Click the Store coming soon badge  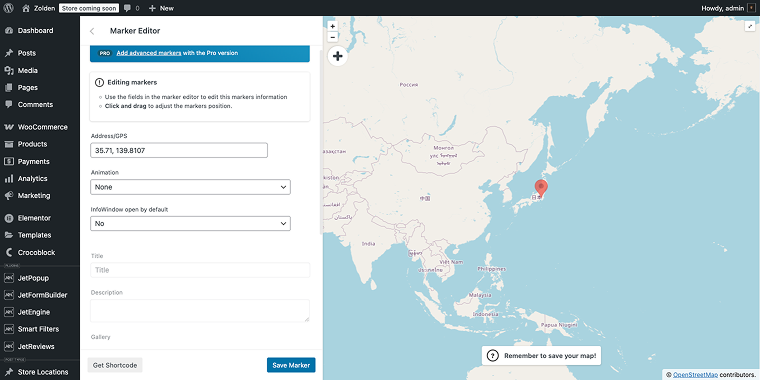(89, 8)
